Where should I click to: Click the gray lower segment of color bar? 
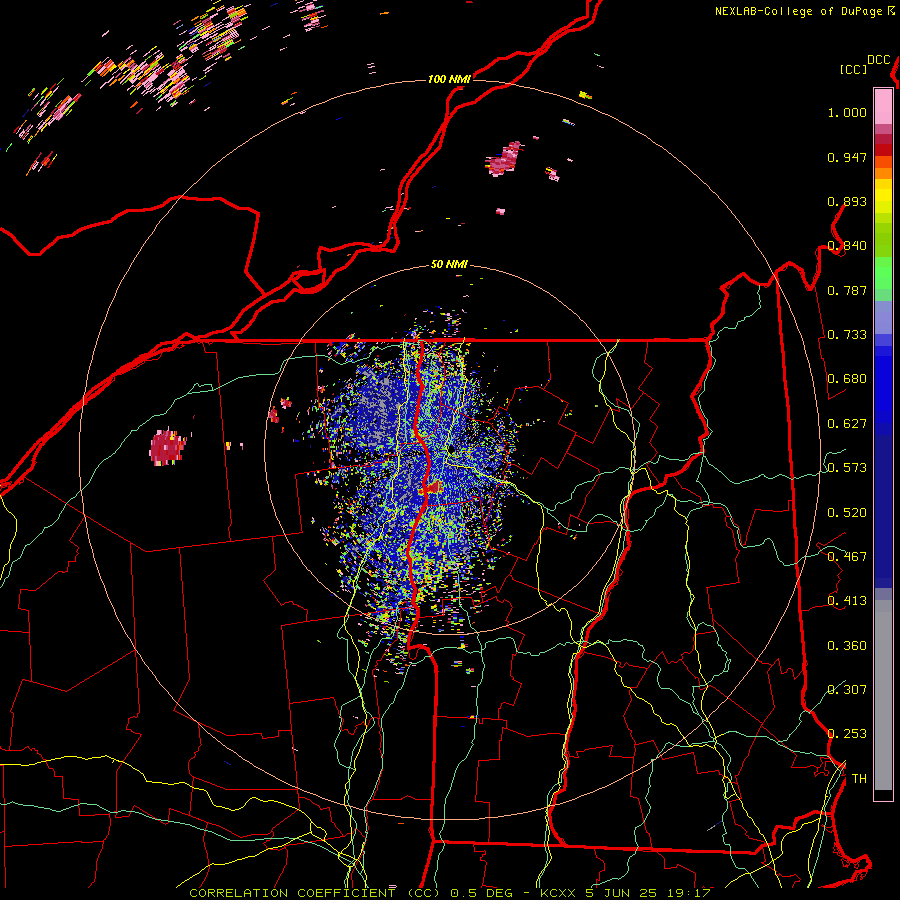(x=883, y=695)
